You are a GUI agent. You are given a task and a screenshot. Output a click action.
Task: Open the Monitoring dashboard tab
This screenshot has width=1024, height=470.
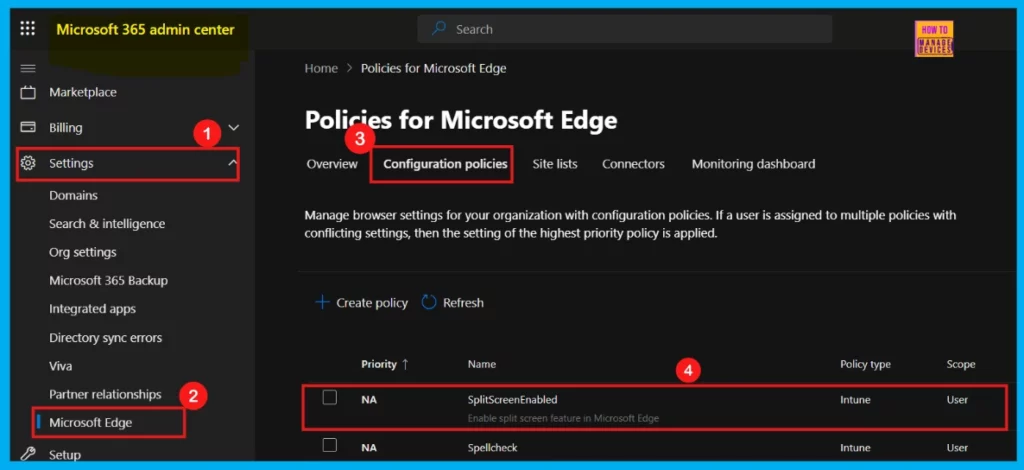[753, 164]
